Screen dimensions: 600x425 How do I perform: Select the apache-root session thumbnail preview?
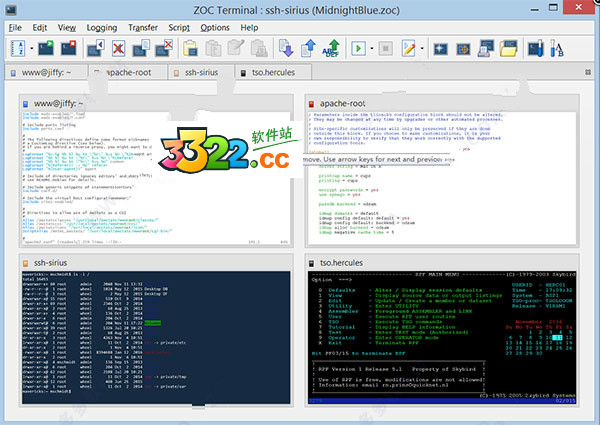[442, 178]
